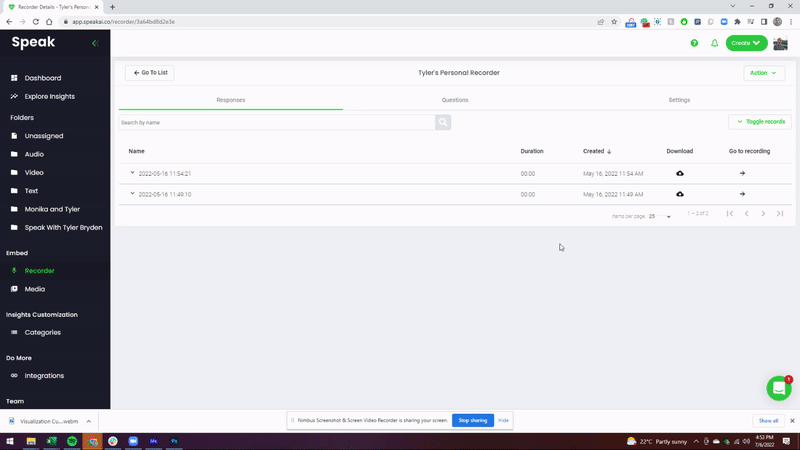800x450 pixels.
Task: Open Explore Insights in sidebar
Action: [49, 96]
